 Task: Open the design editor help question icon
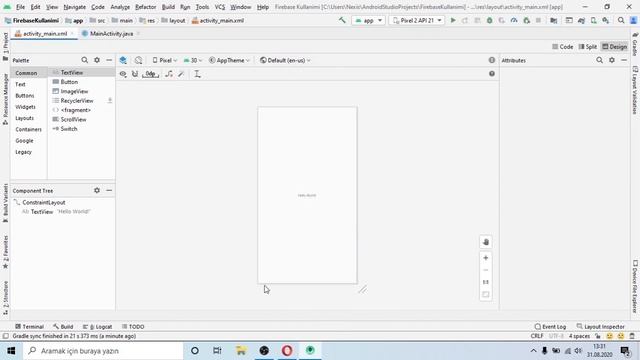[492, 74]
